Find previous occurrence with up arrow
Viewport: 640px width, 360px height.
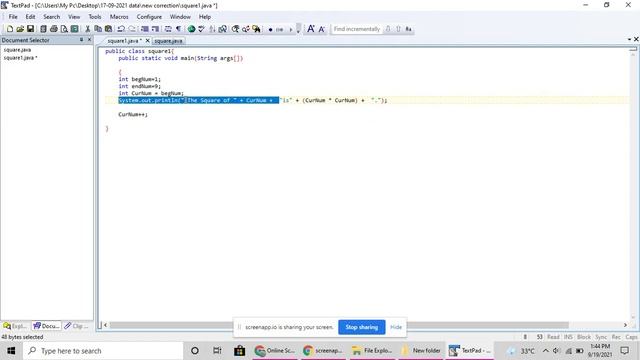click(x=398, y=29)
